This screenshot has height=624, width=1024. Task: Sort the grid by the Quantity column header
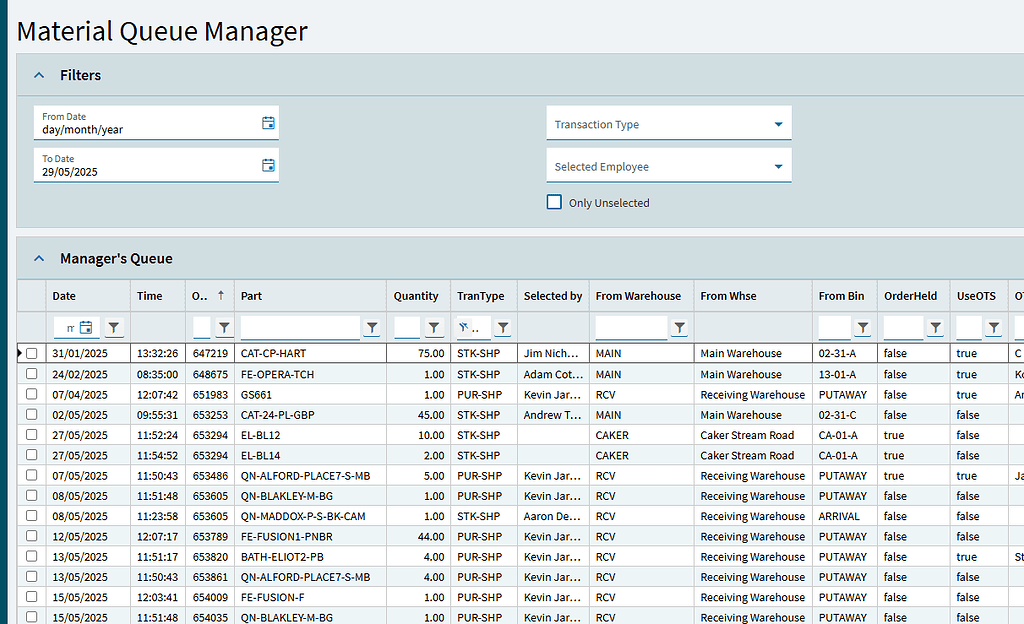[416, 295]
